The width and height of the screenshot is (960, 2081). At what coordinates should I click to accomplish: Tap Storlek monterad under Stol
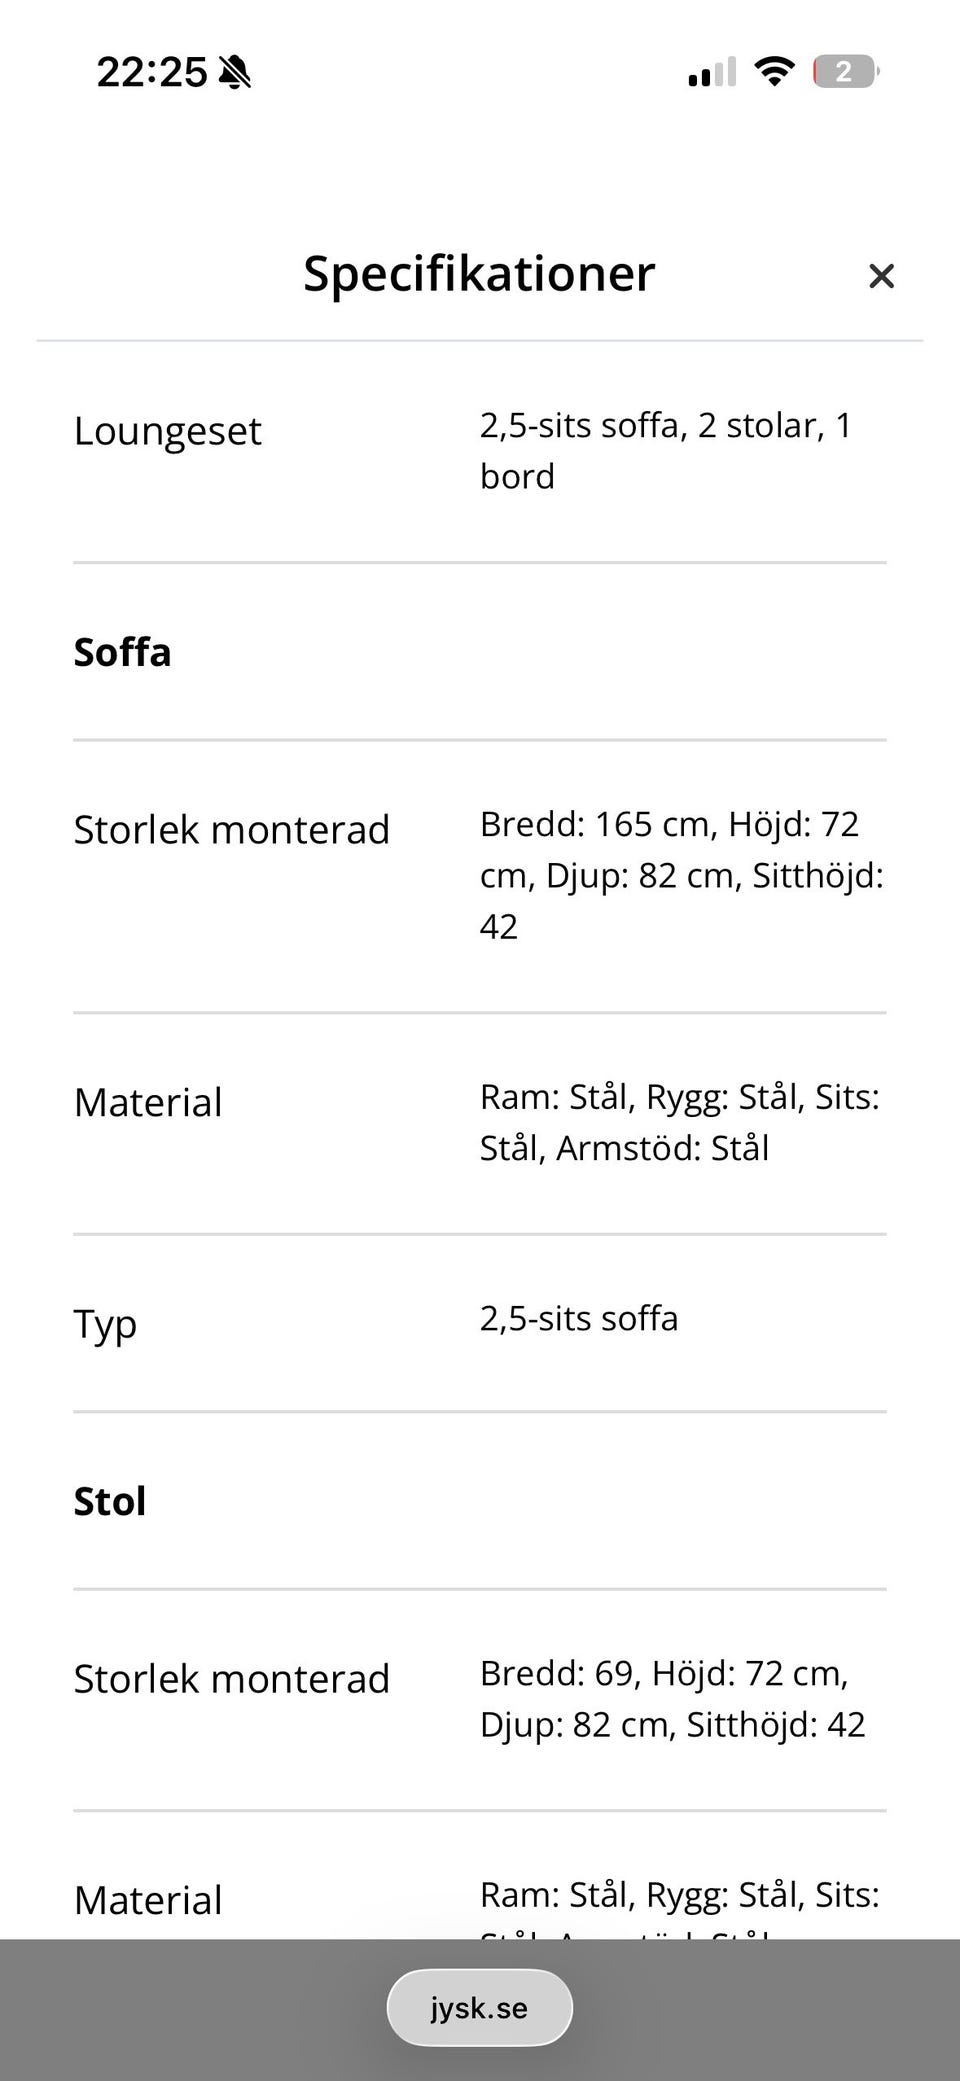point(231,1679)
